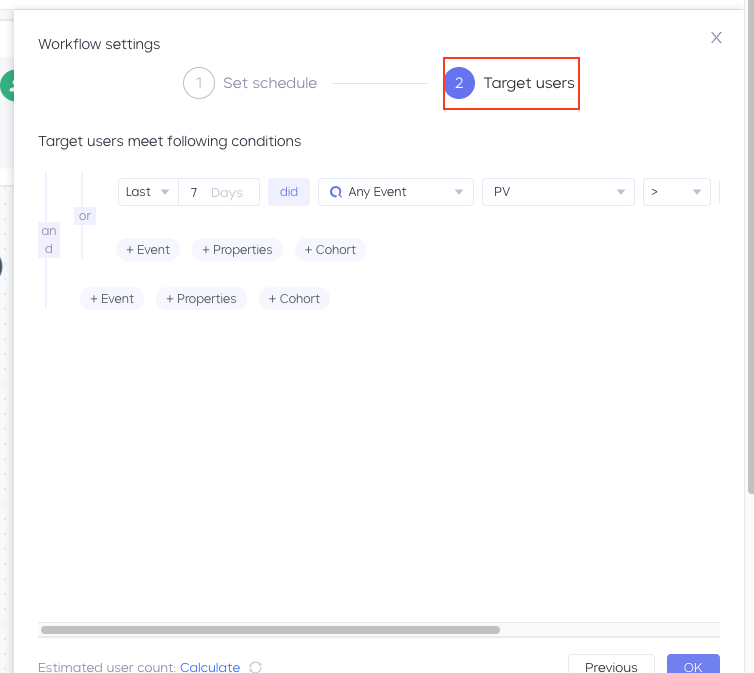Add Cohort in the inner or-group
Screen dimensions: 754x673
coord(330,249)
